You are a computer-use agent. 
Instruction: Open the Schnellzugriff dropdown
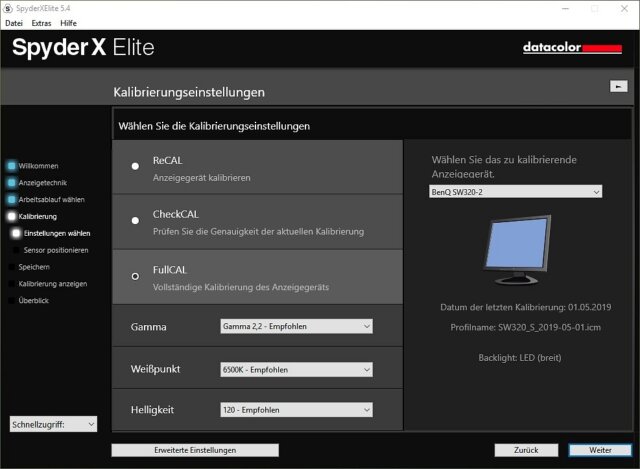[53, 424]
